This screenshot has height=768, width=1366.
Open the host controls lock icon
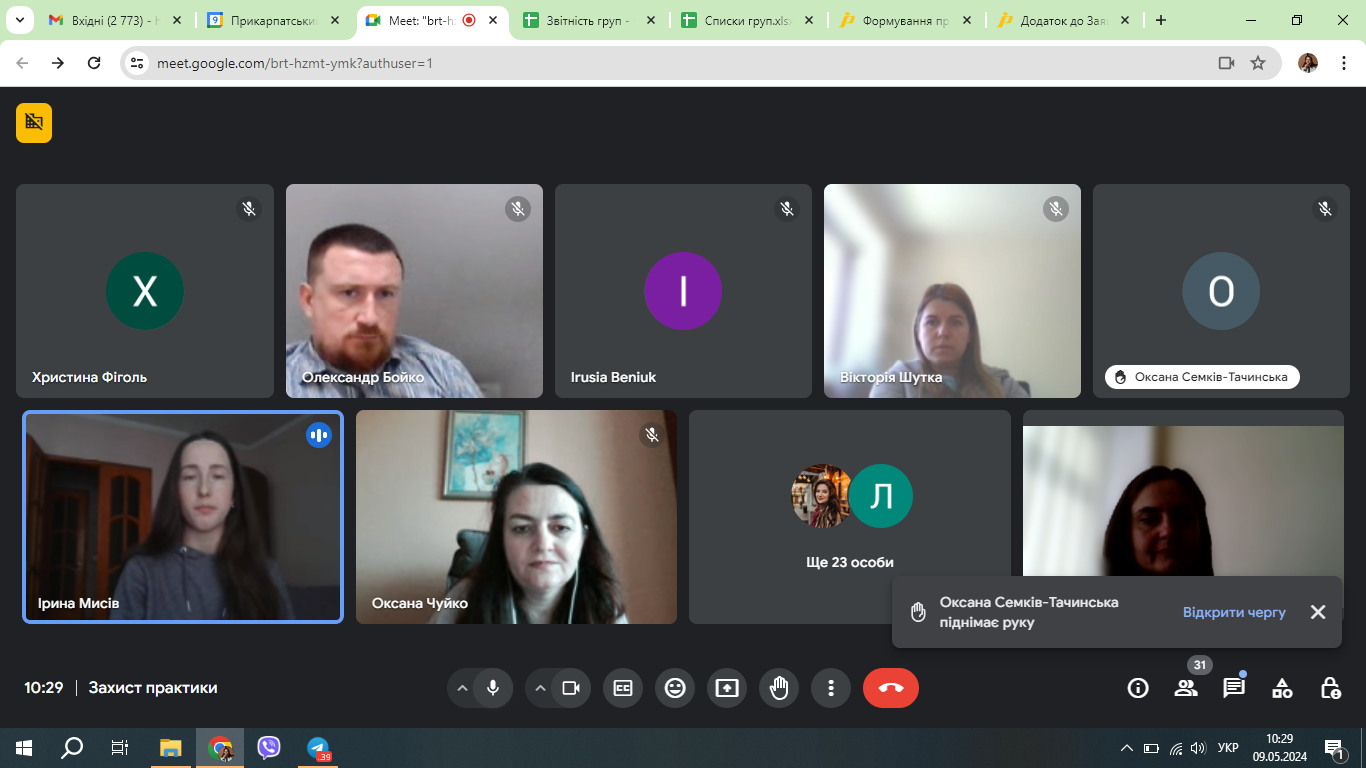[x=1330, y=688]
